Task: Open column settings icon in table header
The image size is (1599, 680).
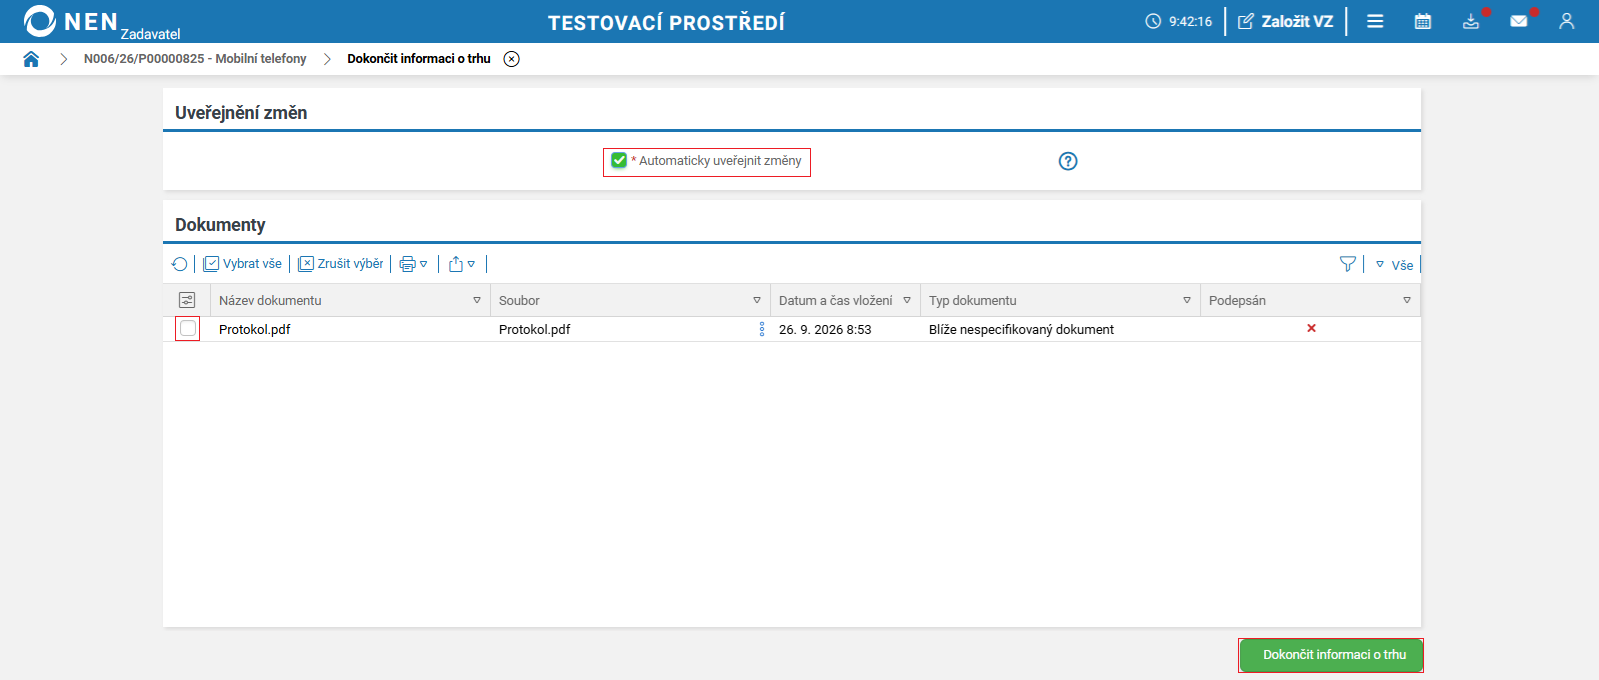Action: pyautogui.click(x=187, y=300)
